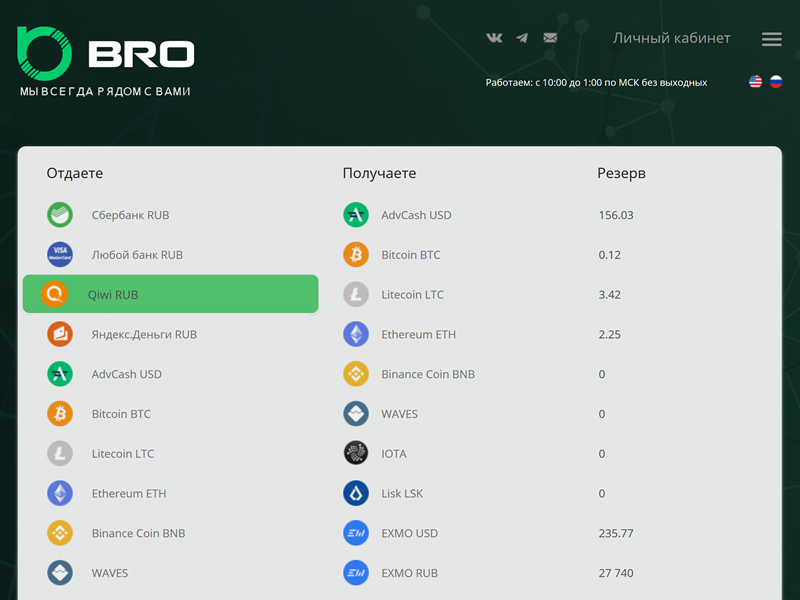Select Bitcoin BTC label in Отдаете
The height and width of the screenshot is (600, 800).
tap(121, 414)
